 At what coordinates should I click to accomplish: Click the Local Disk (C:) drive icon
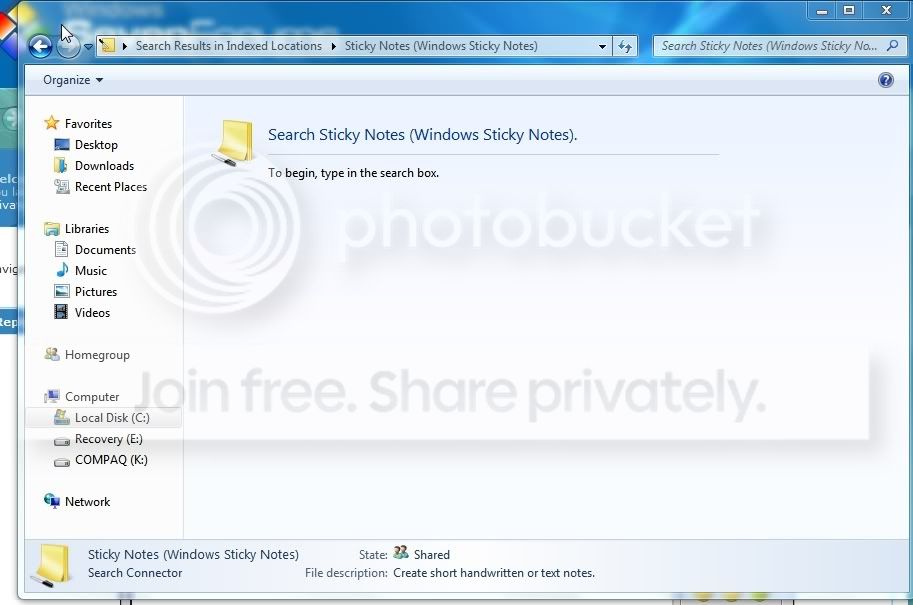(x=61, y=417)
